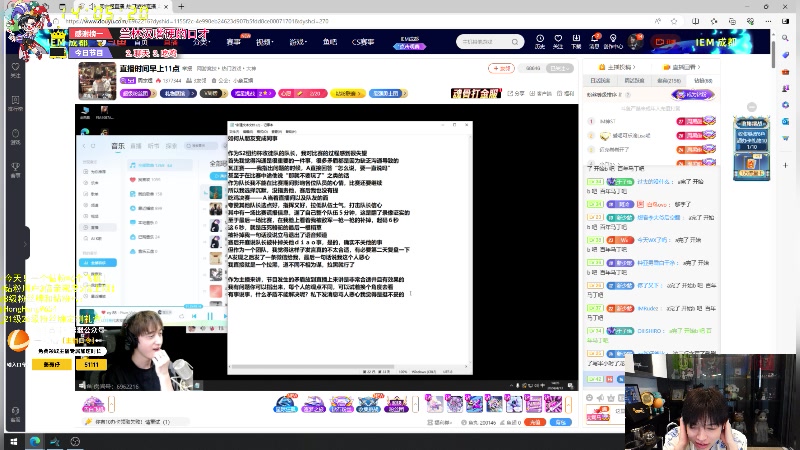Click the help question mark beside 粉丝团
Screen dimensions: 800x450
(628, 95)
